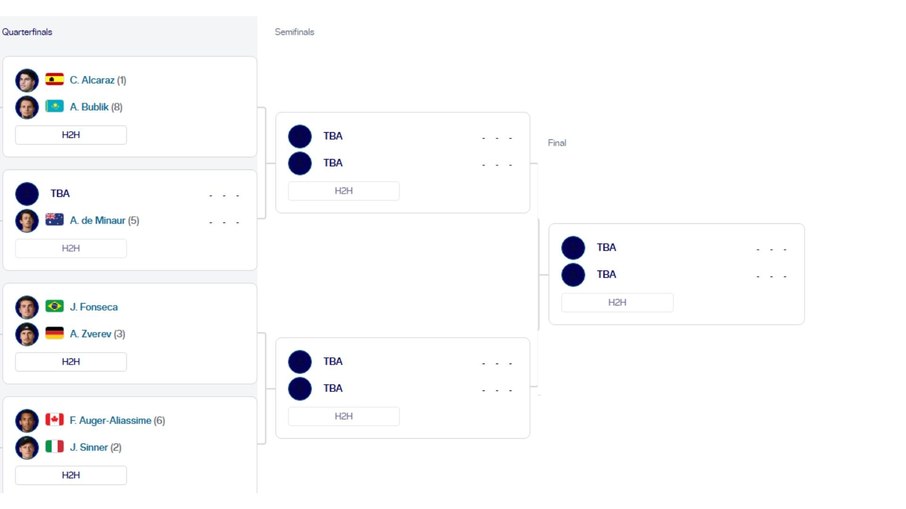Open H2H for Fonseca vs Zverev
This screenshot has height=509, width=906.
tap(71, 362)
